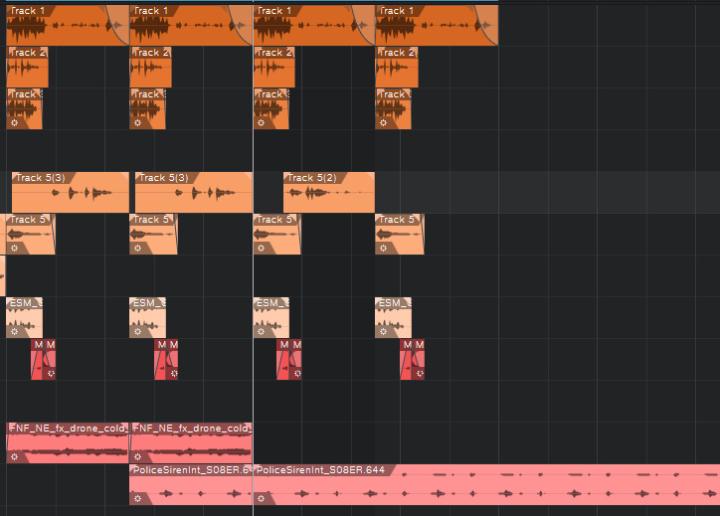This screenshot has height=516, width=720.
Task: Click gear icon on first red M clip pair
Action: 51,374
